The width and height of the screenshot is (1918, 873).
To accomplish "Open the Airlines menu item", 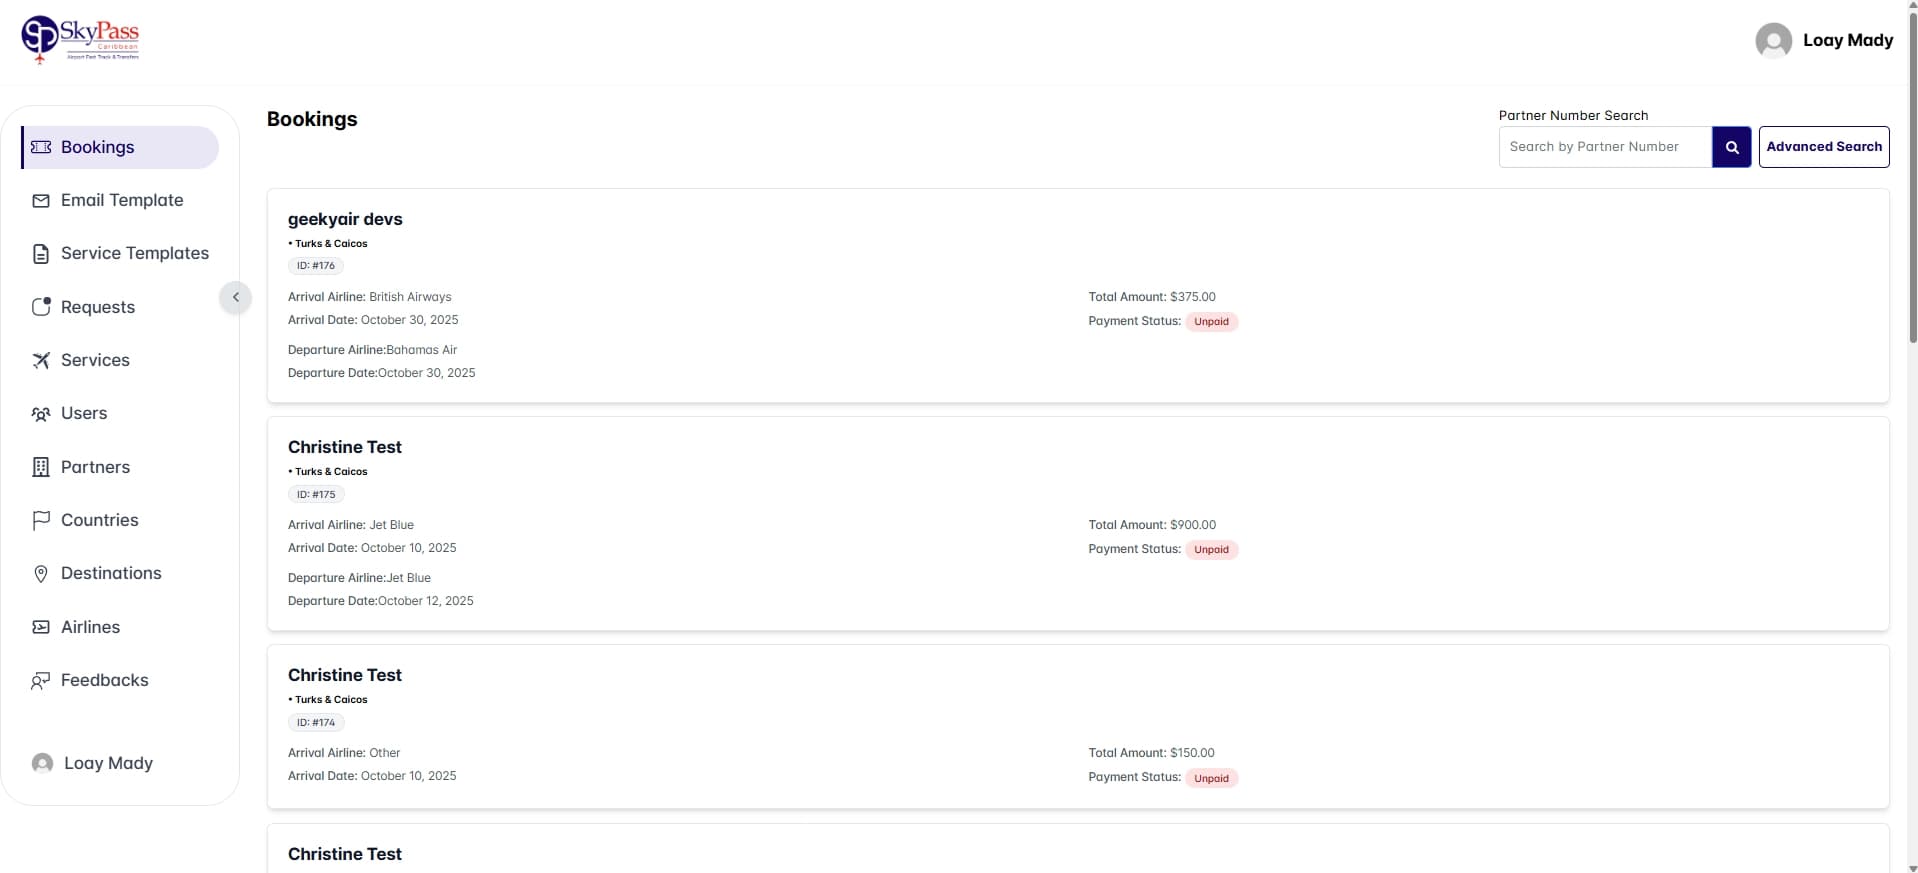I will click(x=90, y=627).
